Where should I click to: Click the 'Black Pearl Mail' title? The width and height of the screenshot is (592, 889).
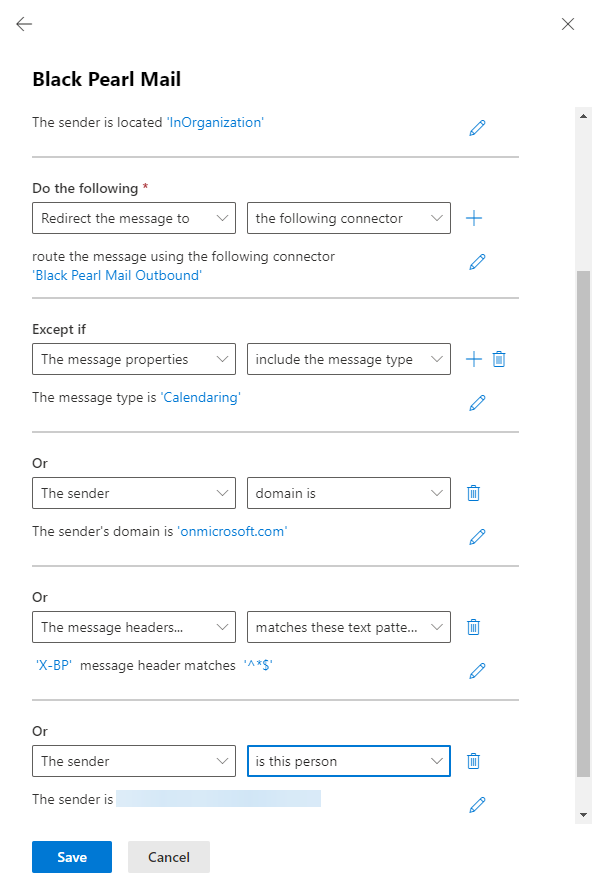107,79
